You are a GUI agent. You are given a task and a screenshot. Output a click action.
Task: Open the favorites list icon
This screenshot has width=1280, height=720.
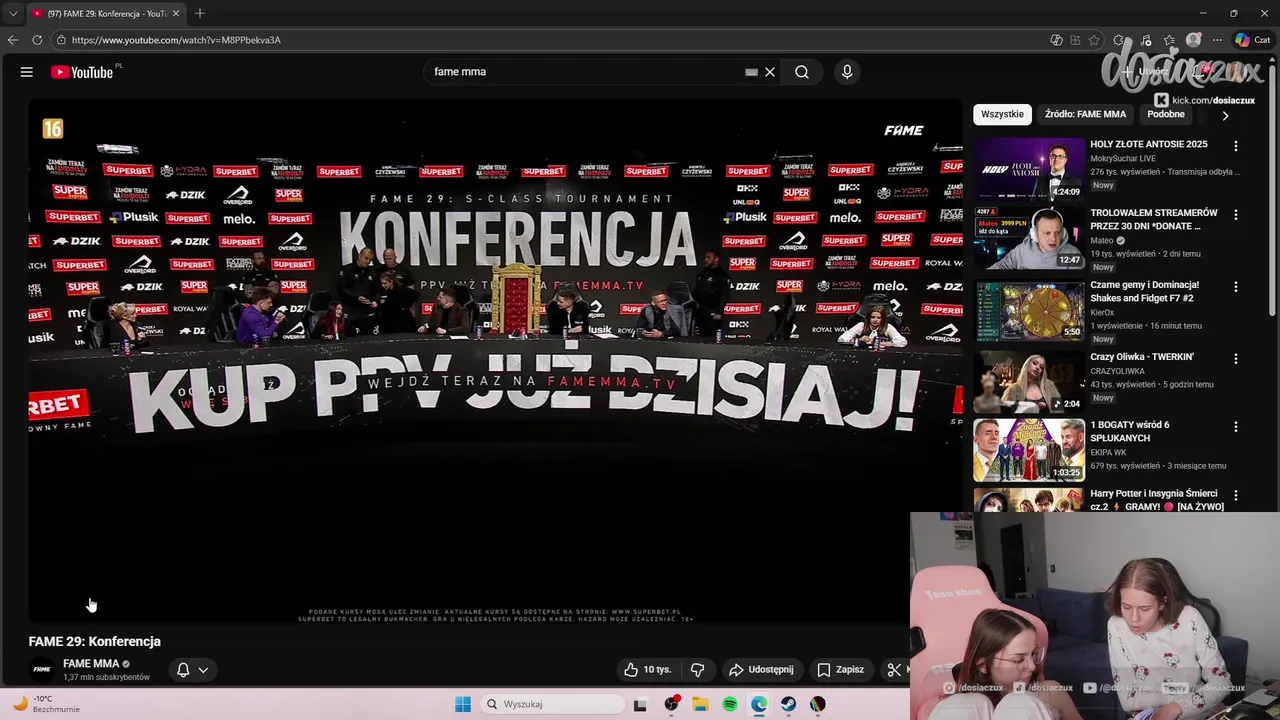coord(1169,40)
